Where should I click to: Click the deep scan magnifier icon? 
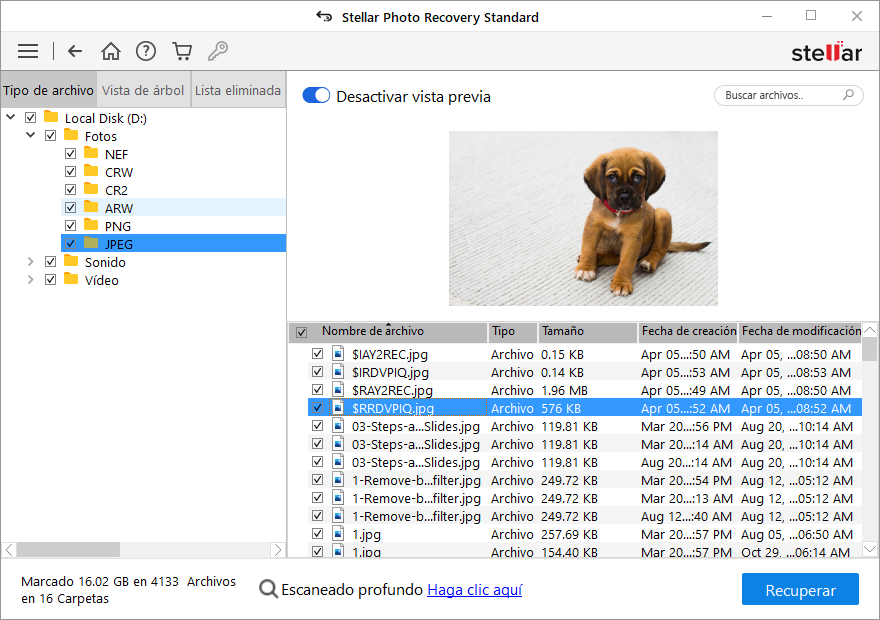coord(268,589)
